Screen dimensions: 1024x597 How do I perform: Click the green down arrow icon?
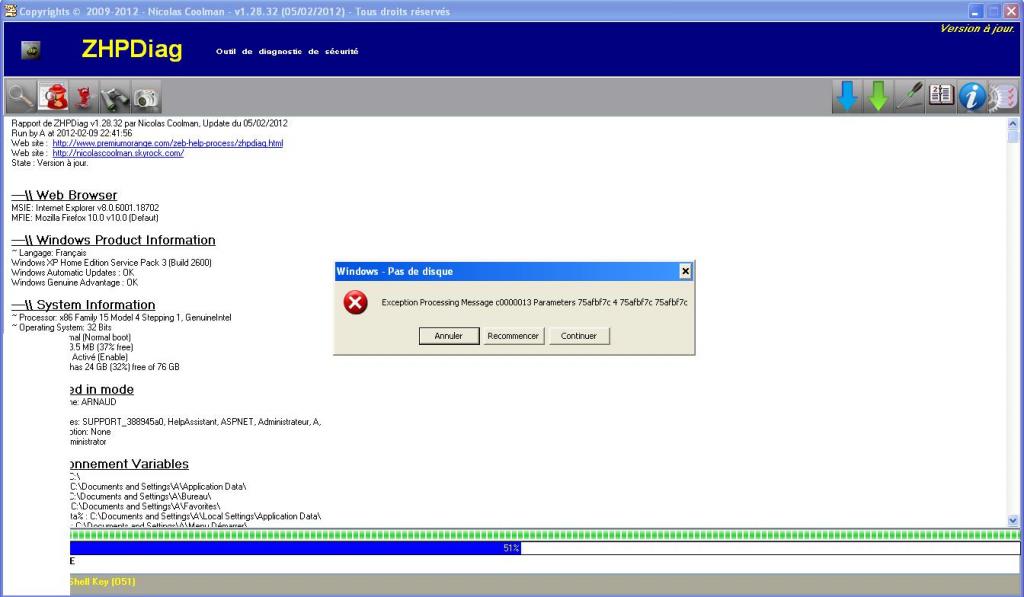click(x=878, y=97)
